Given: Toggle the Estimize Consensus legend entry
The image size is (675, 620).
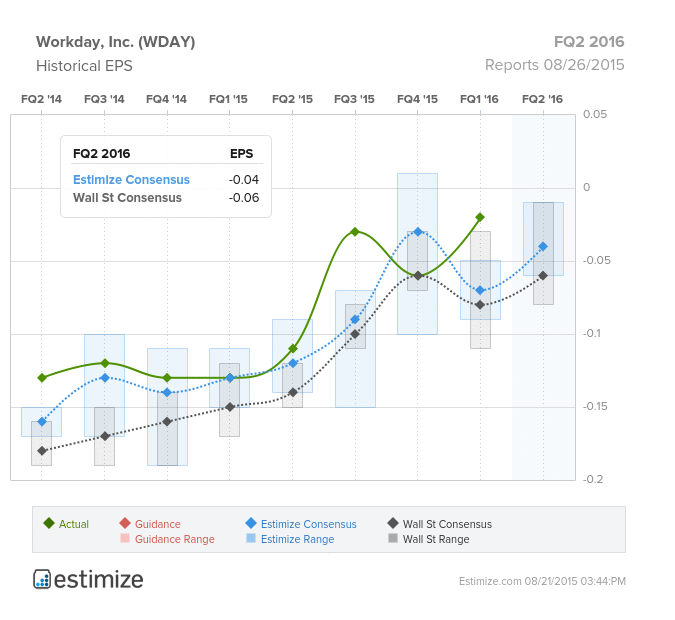Looking at the screenshot, I should pyautogui.click(x=301, y=524).
